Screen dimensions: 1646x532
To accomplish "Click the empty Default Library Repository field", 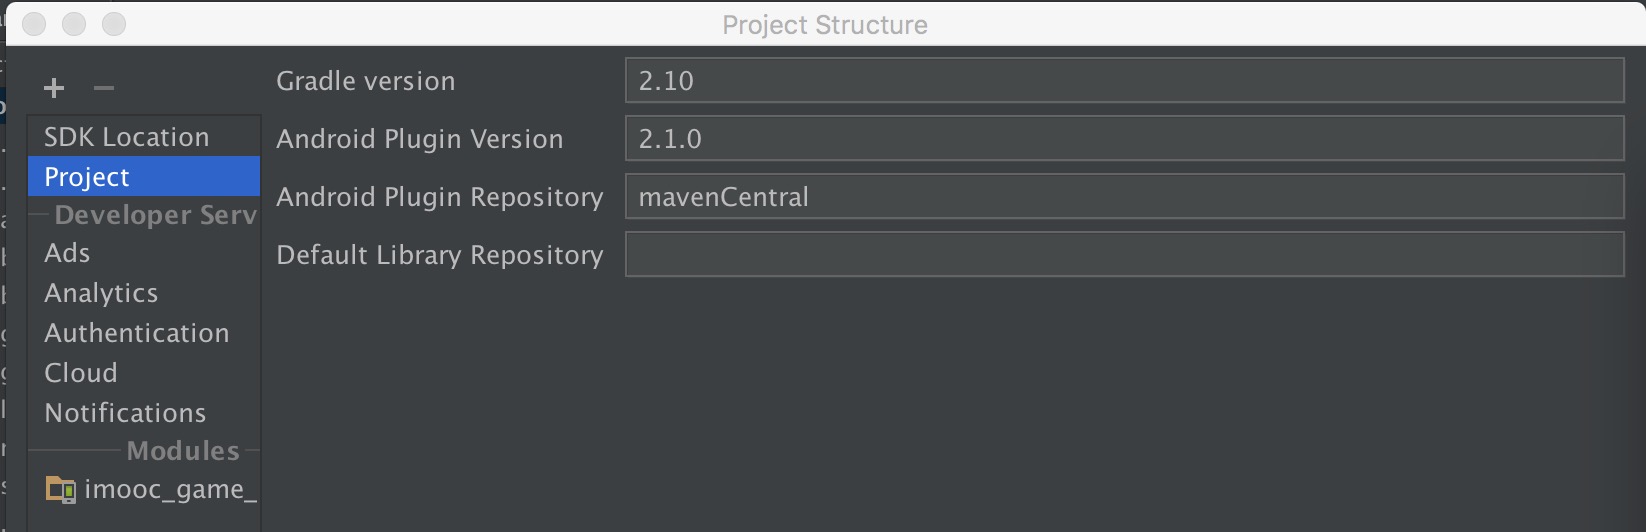I will [1124, 254].
